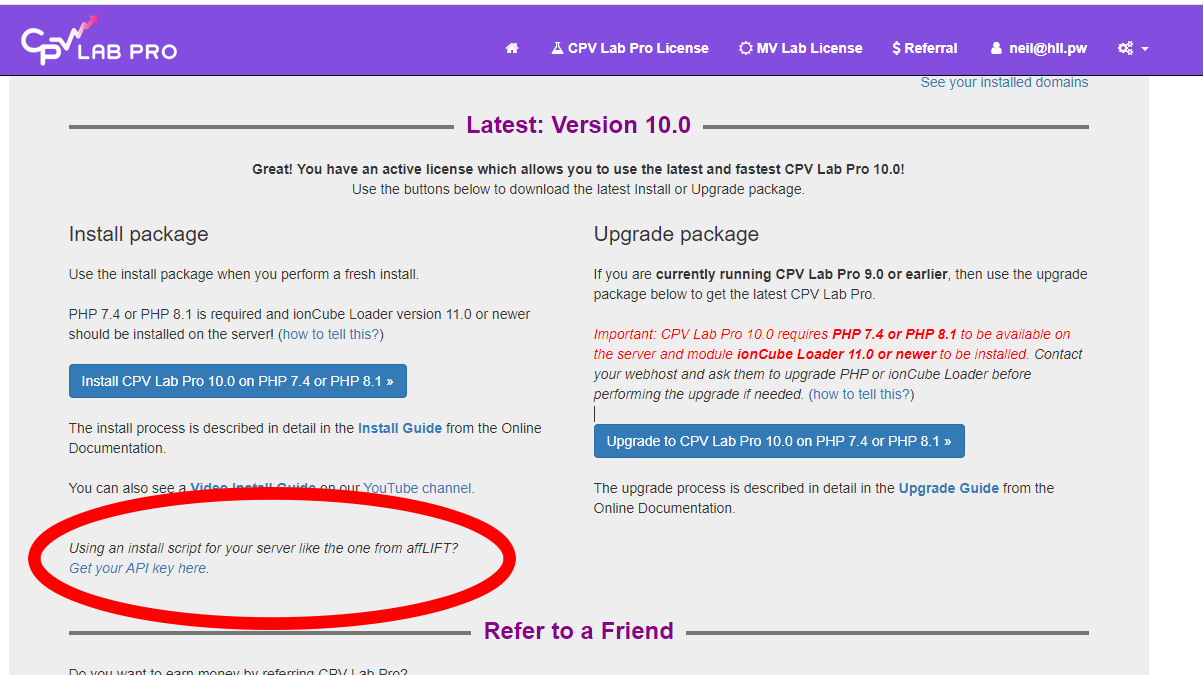Click Get your API key here
1203x675 pixels.
coord(138,568)
